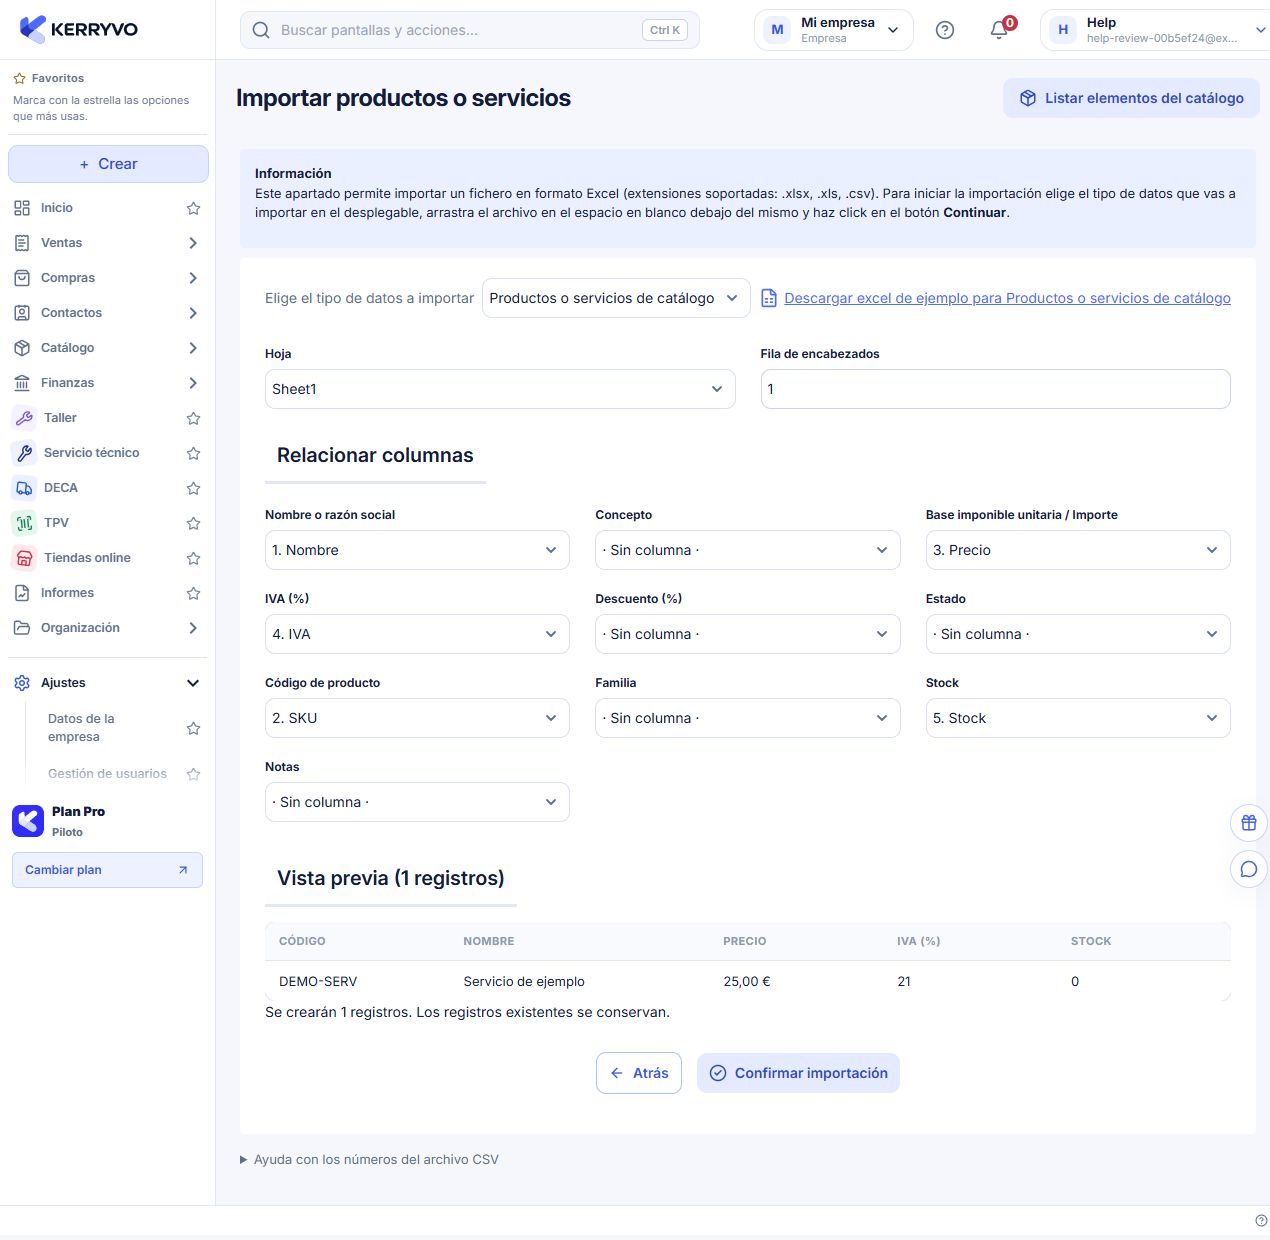Image resolution: width=1270 pixels, height=1240 pixels.
Task: Favorite Inicio with its star
Action: [x=194, y=208]
